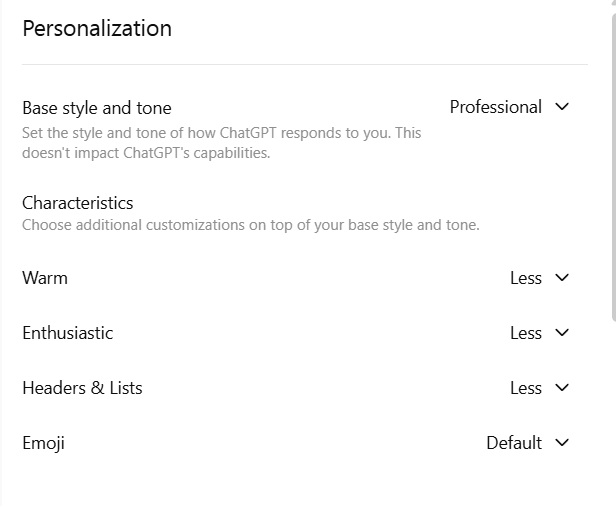Click the Characteristics description text
This screenshot has height=506, width=616.
click(x=250, y=225)
